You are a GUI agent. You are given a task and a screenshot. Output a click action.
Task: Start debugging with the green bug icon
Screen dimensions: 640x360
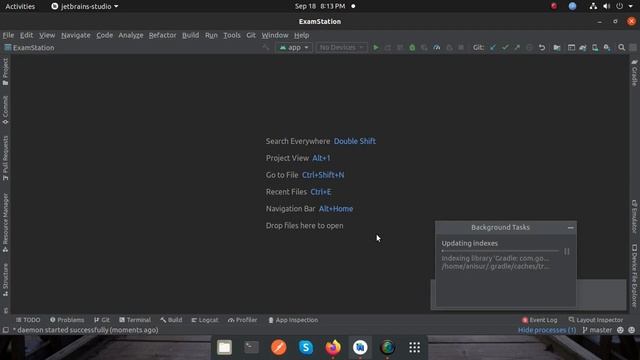(412, 48)
